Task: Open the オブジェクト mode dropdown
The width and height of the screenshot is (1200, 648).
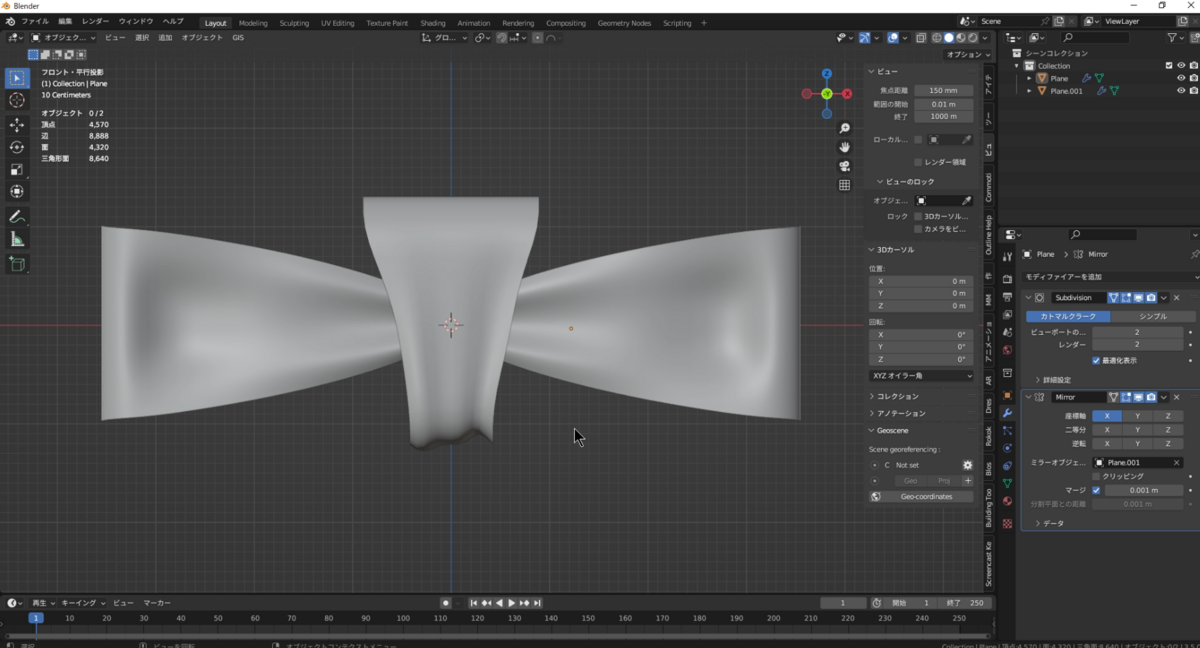Action: pos(65,38)
